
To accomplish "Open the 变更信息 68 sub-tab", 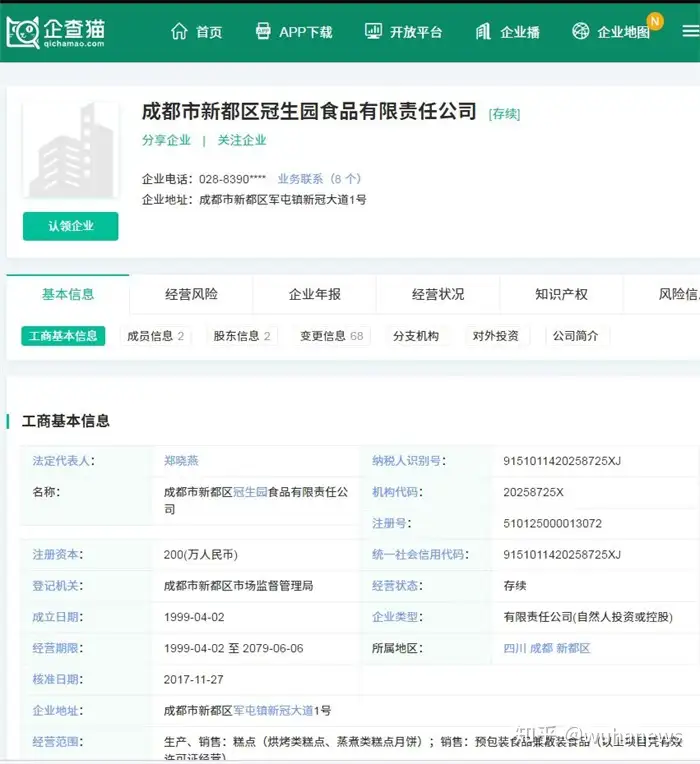I will 331,336.
